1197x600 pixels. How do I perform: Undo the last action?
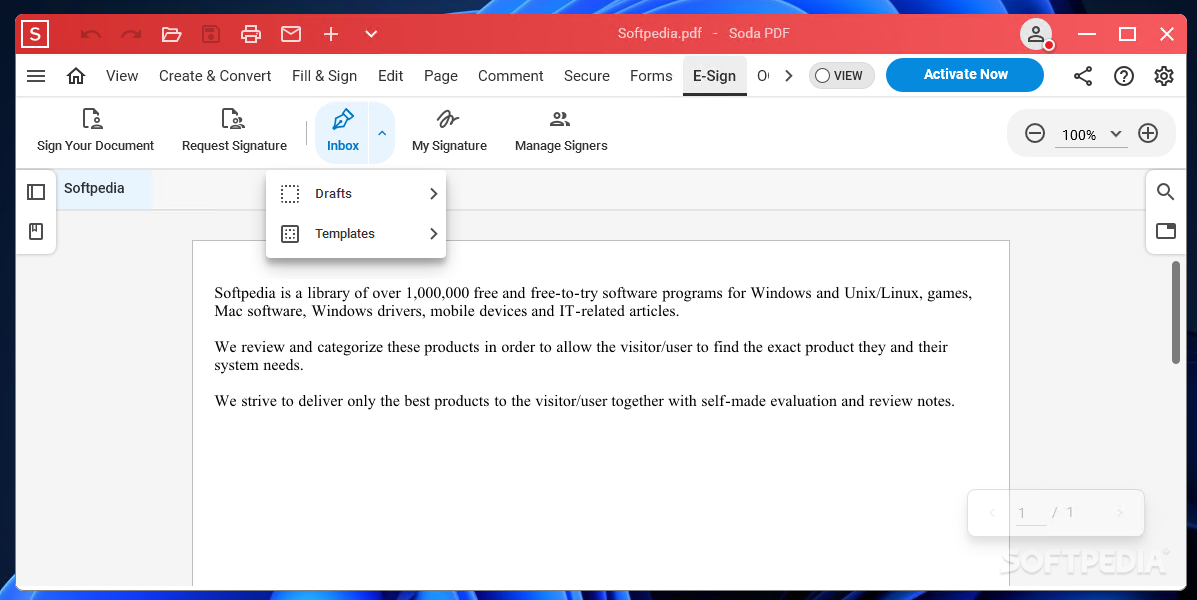90,34
